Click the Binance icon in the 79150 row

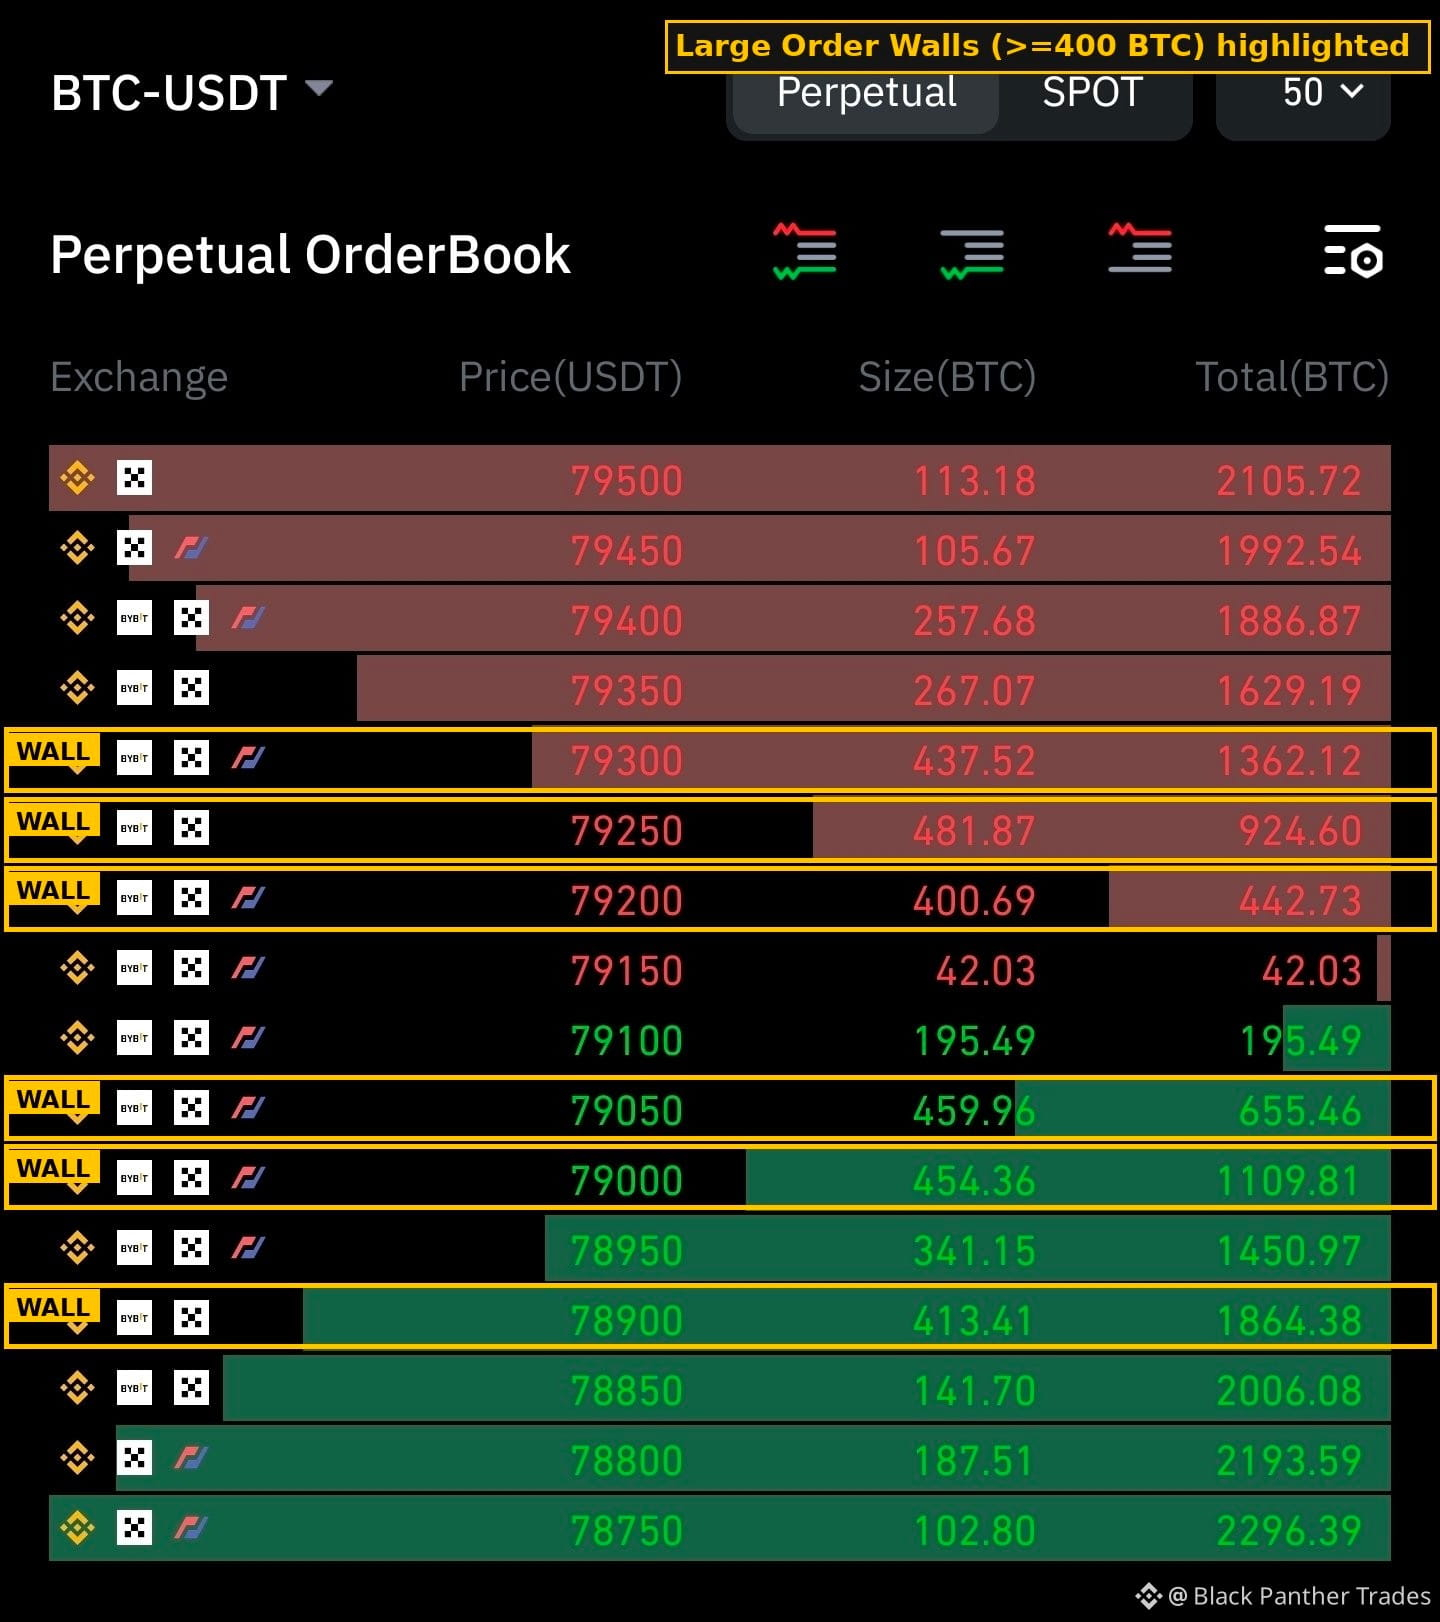point(77,968)
